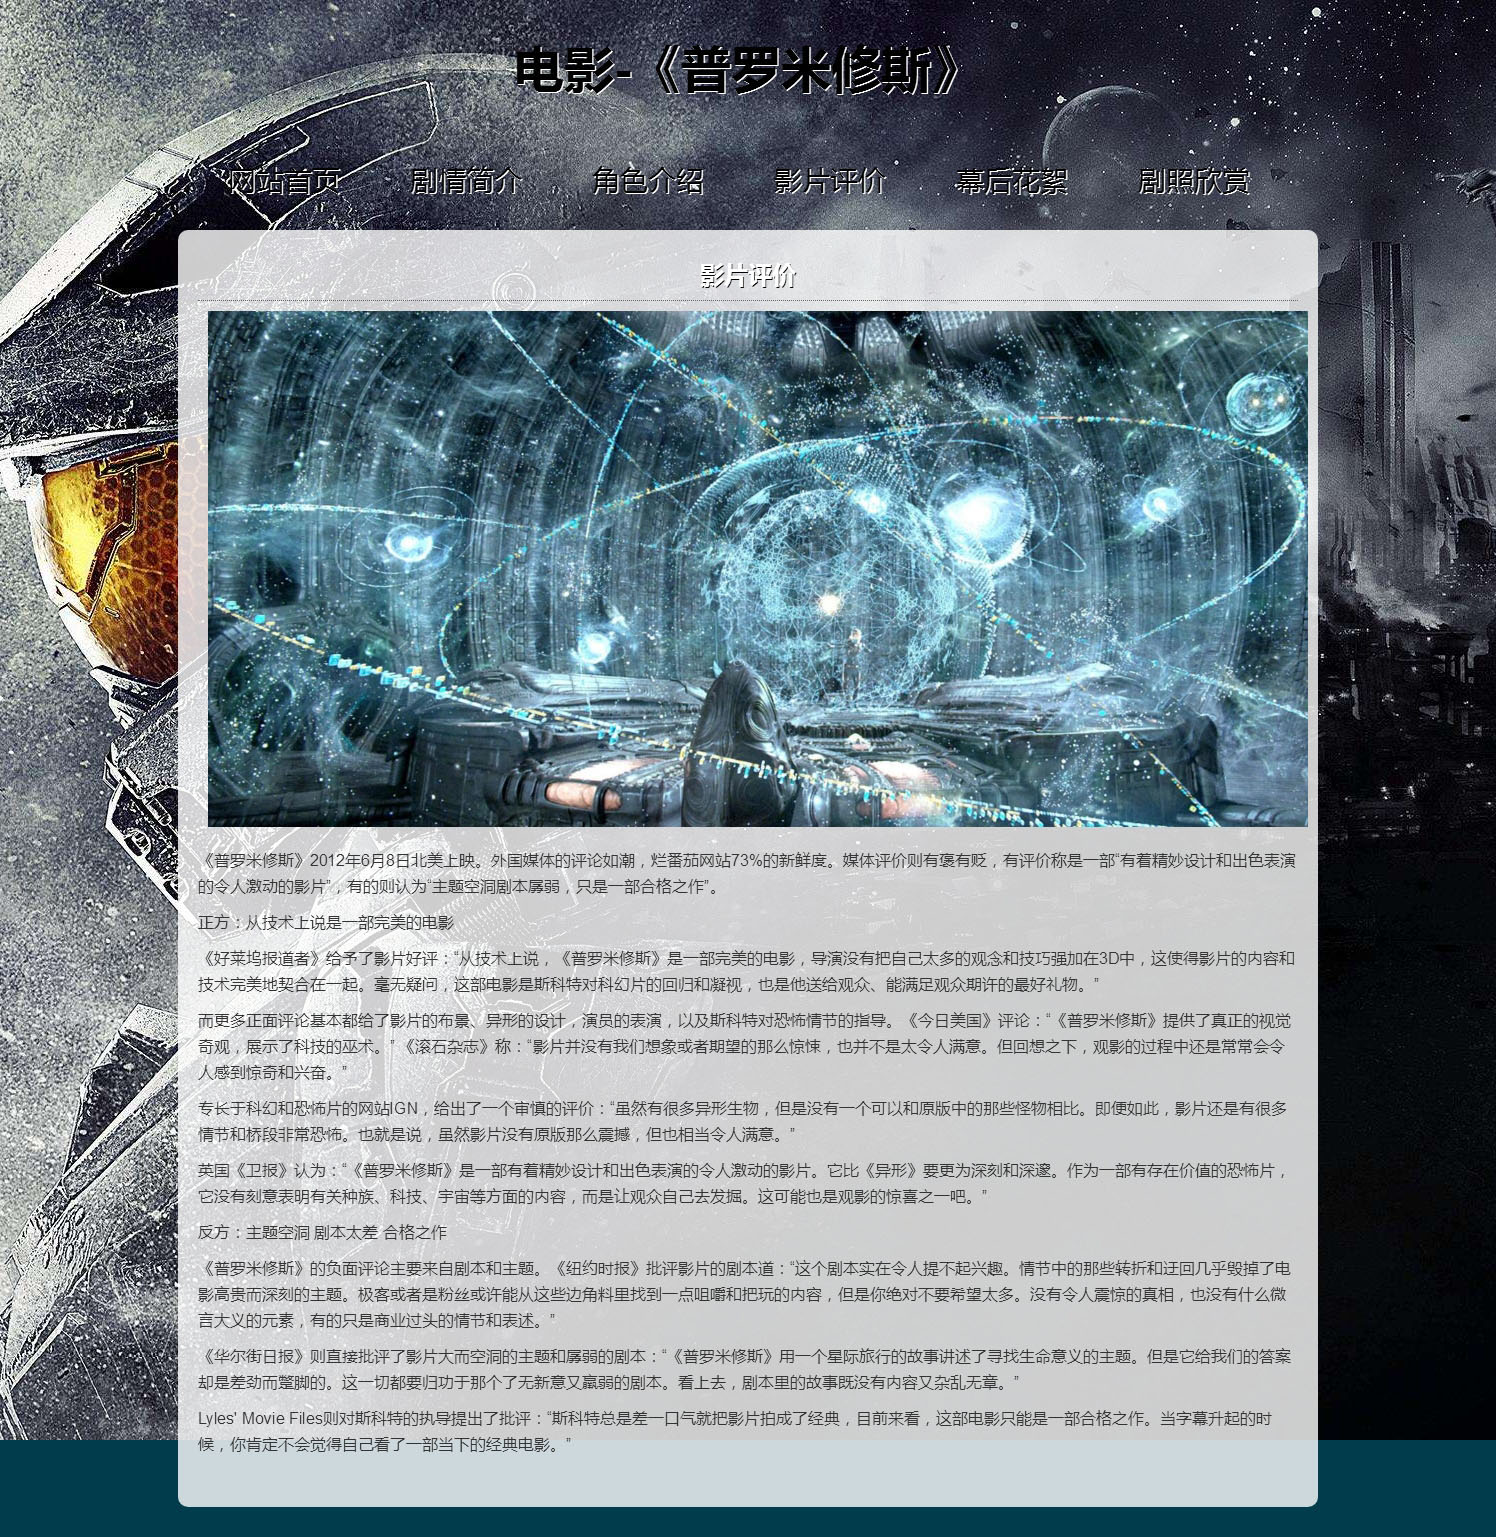Click the paragraph starting 专长于科幻和恐怖片的网站IGN
The image size is (1496, 1537).
[743, 1121]
